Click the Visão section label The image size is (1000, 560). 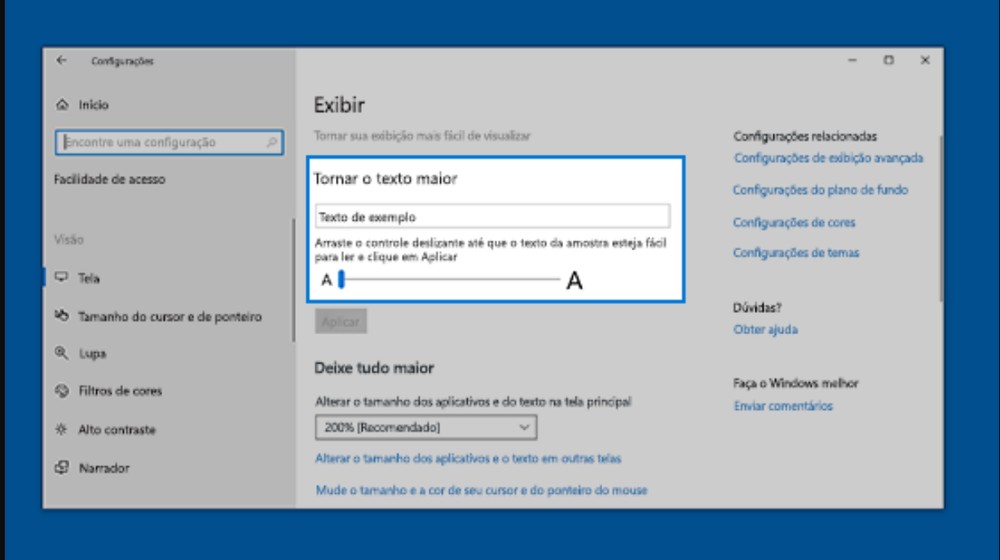(69, 240)
